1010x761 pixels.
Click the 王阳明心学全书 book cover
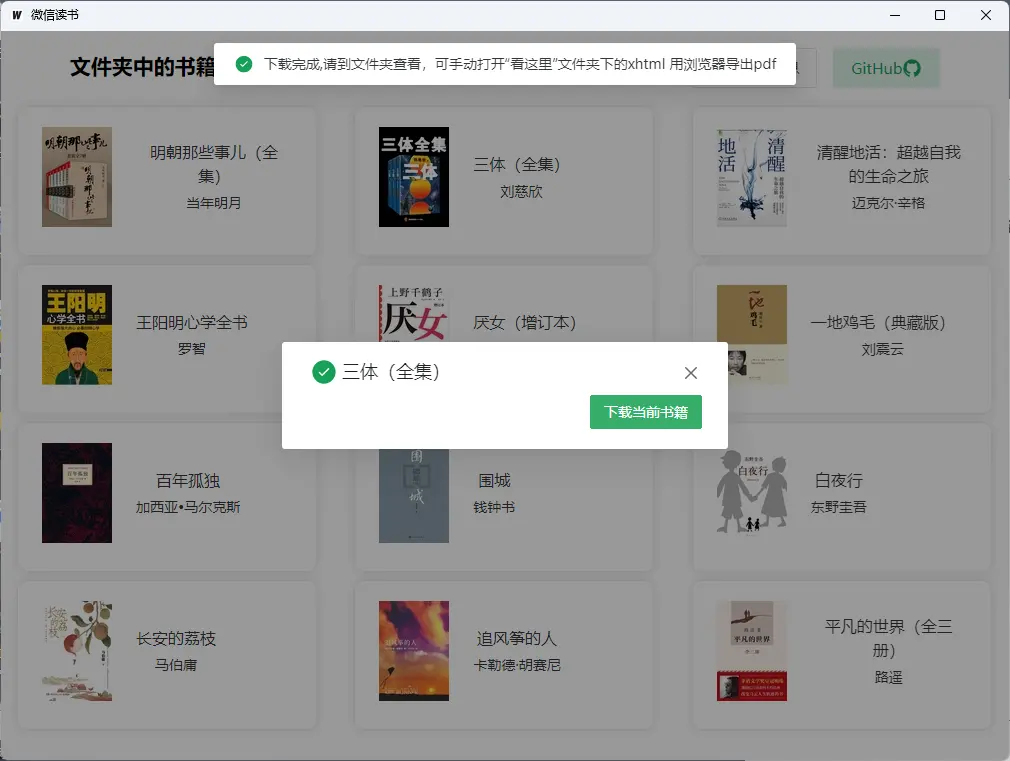coord(77,334)
